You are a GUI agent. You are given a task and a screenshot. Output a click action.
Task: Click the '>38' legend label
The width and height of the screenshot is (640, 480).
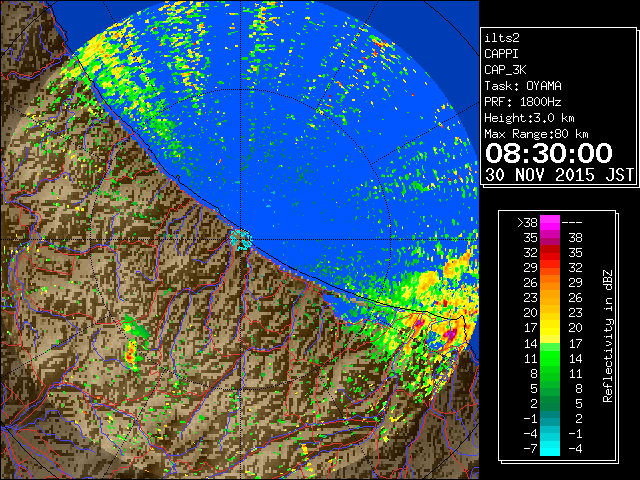click(x=527, y=223)
